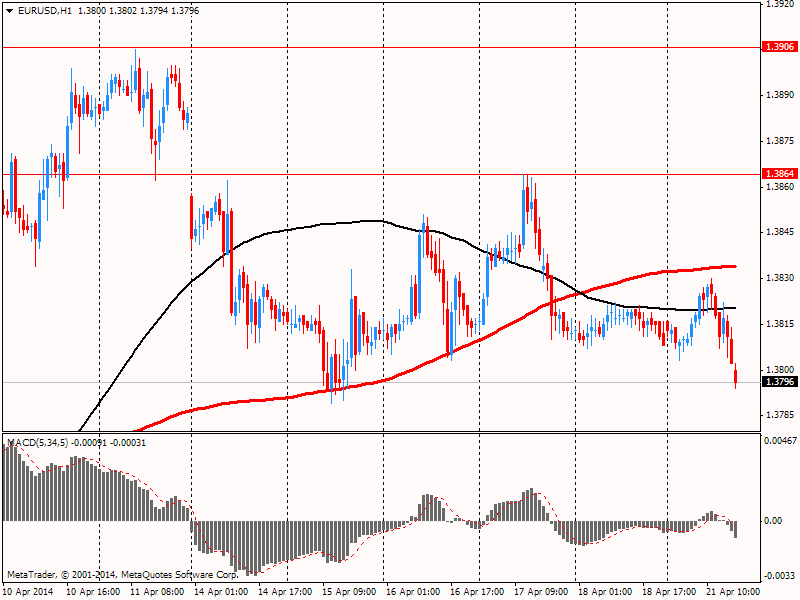Select MACD scale value -0.0033
This screenshot has width=800, height=600.
pos(781,576)
